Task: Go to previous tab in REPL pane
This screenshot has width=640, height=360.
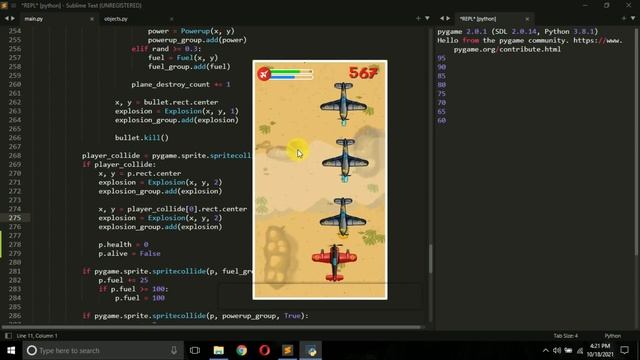Action: click(x=441, y=18)
